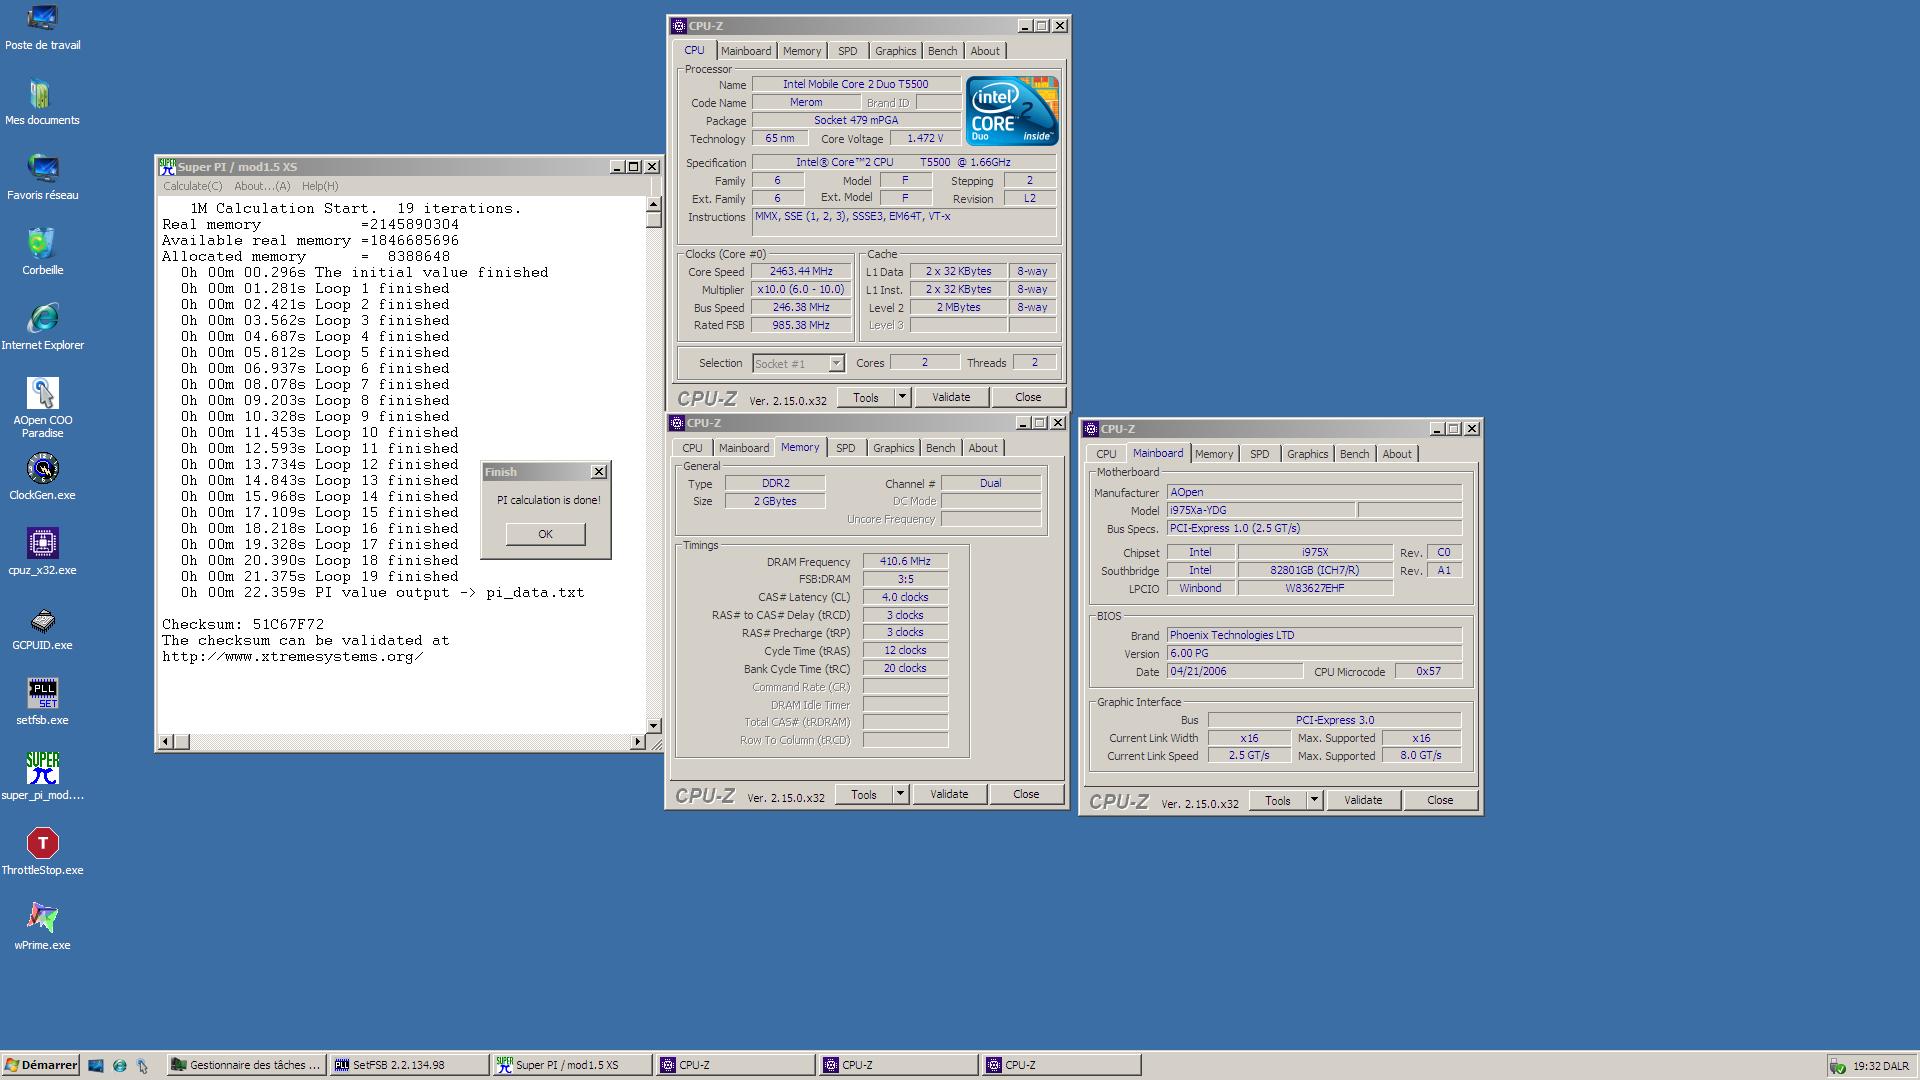Click motherboard model i975Xa-YDG field
1920x1080 pixels.
pos(1260,510)
